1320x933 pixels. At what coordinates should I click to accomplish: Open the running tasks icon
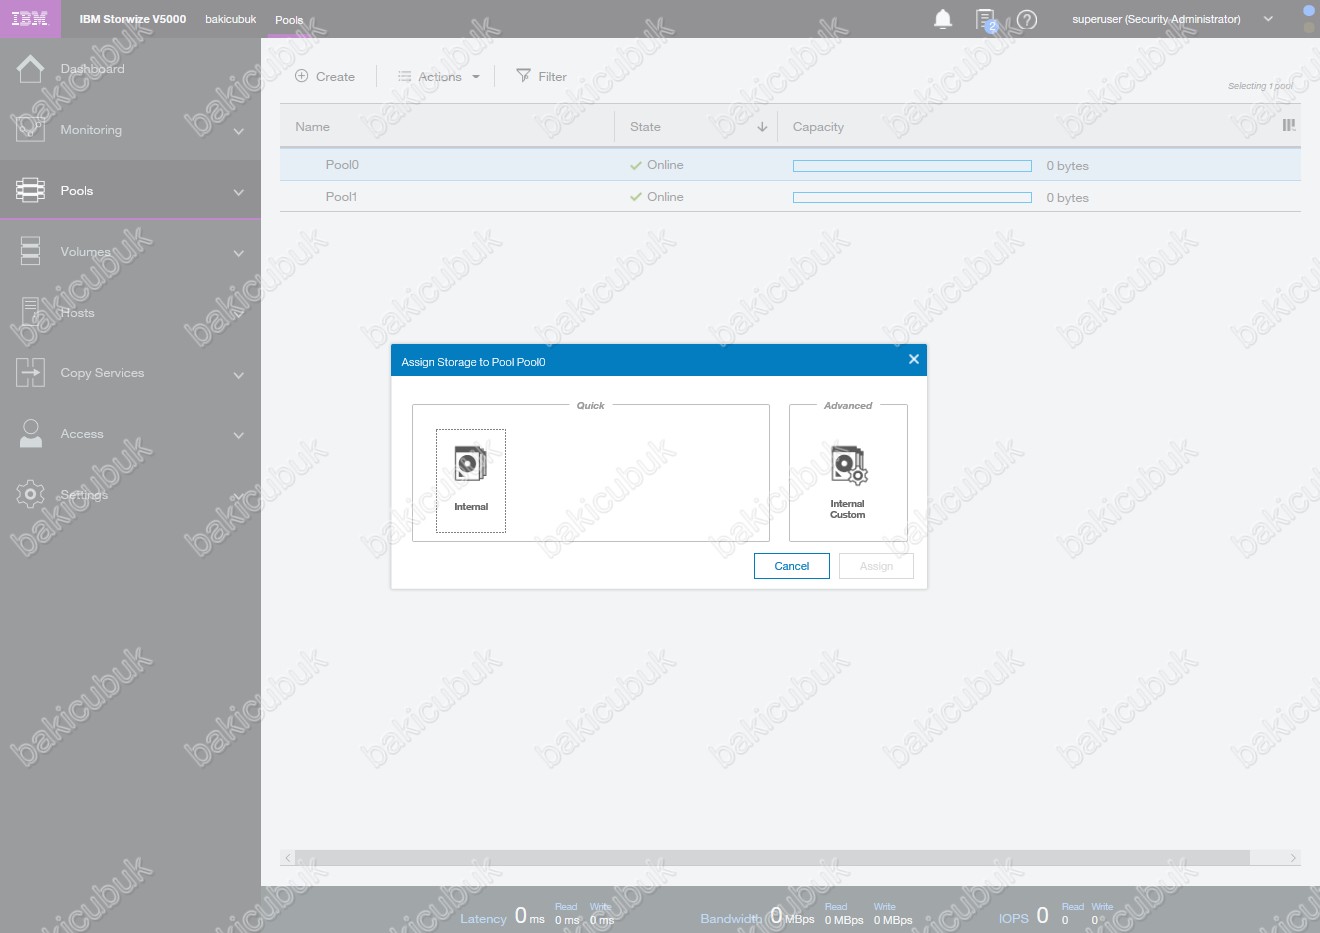click(986, 20)
